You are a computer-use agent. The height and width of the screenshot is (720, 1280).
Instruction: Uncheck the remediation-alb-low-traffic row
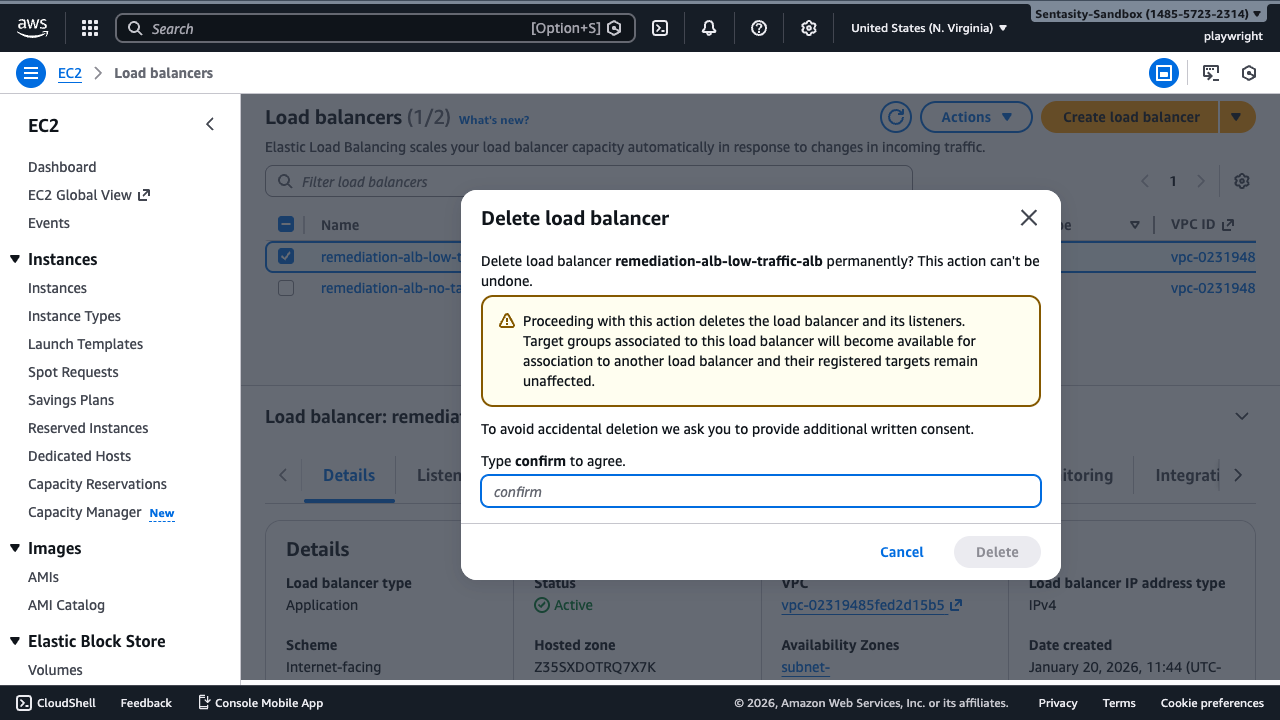[x=285, y=256]
